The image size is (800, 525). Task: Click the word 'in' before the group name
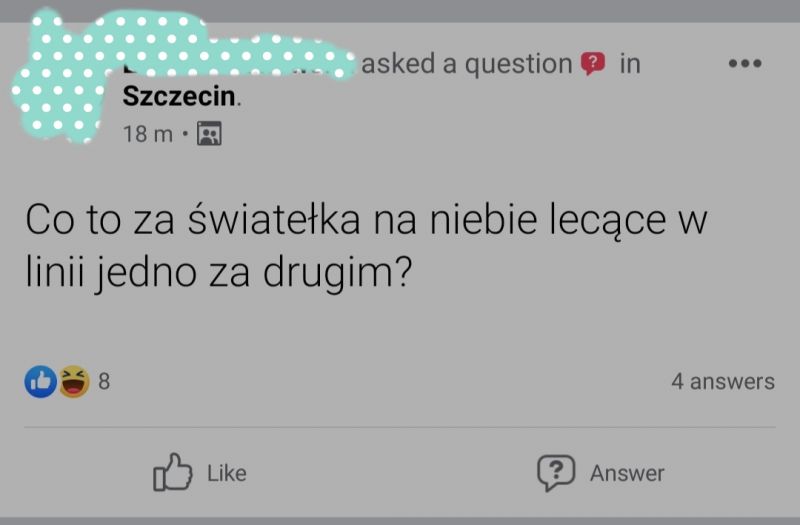click(630, 64)
